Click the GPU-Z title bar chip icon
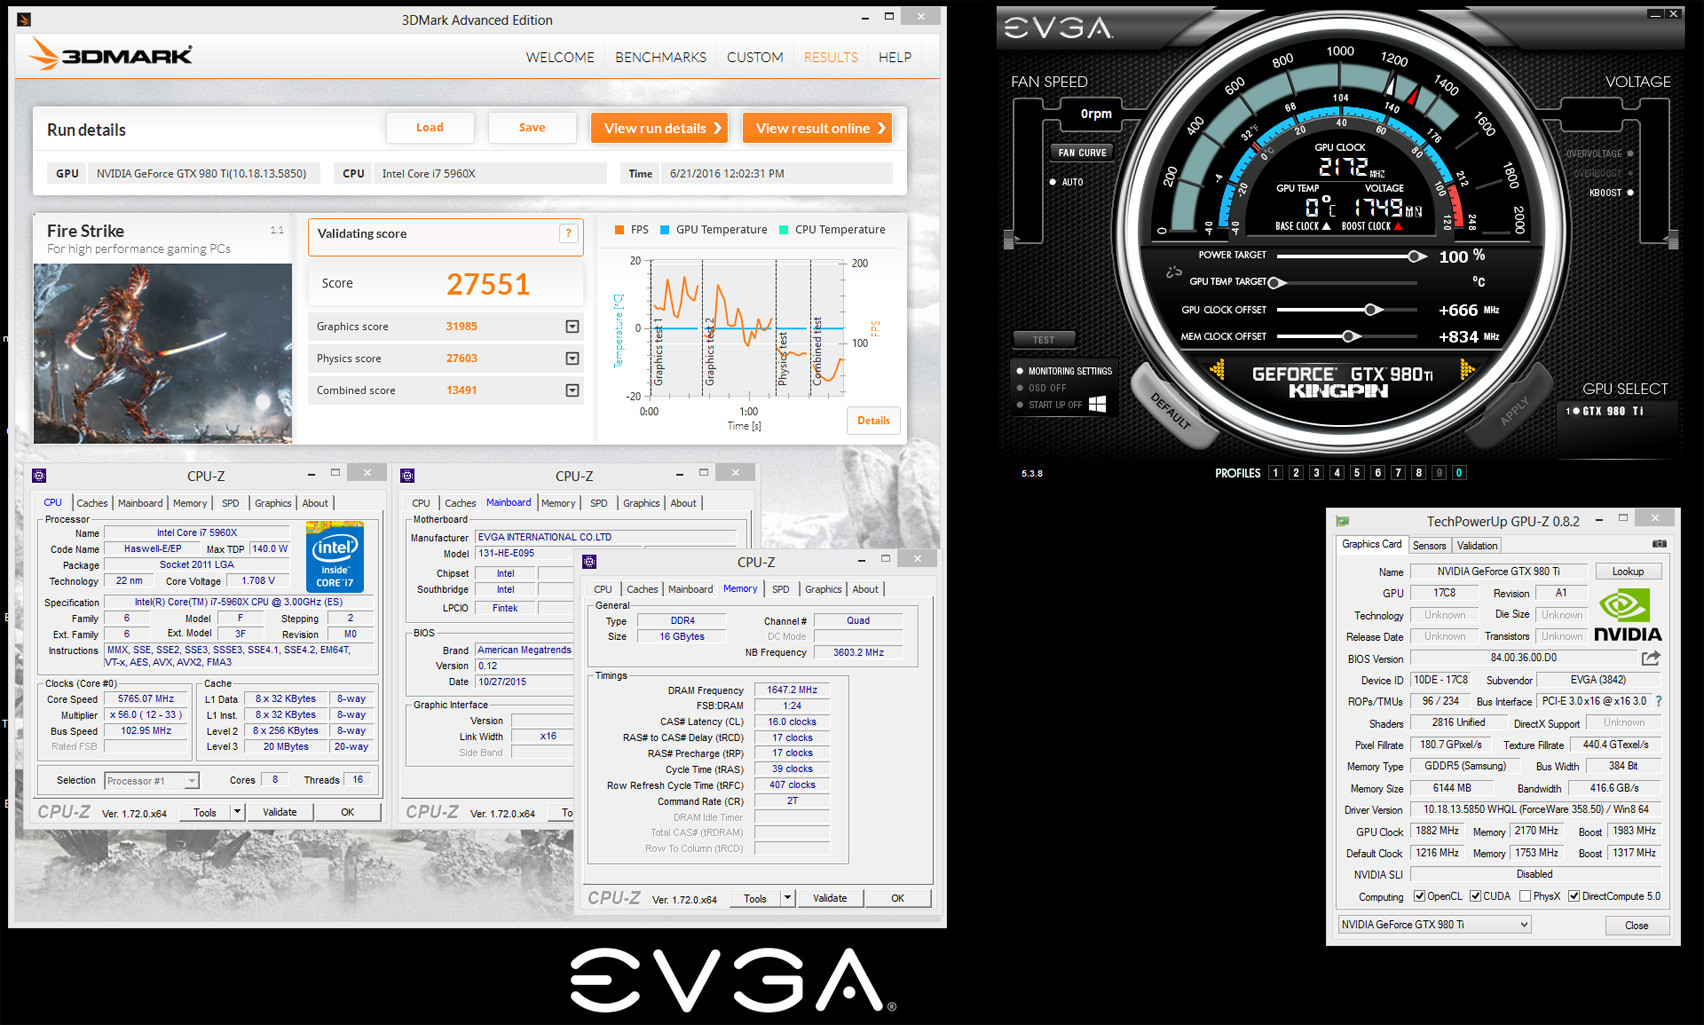 click(1343, 521)
